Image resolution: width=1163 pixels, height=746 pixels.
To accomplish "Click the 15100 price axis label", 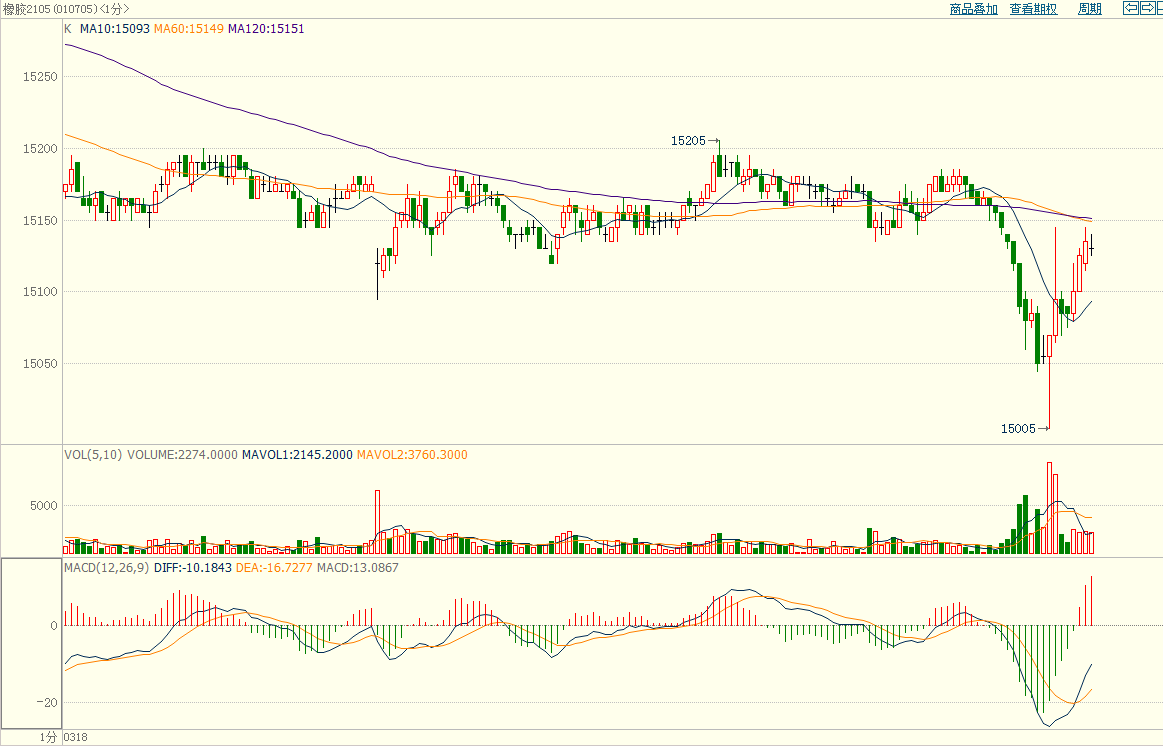I will coord(40,292).
